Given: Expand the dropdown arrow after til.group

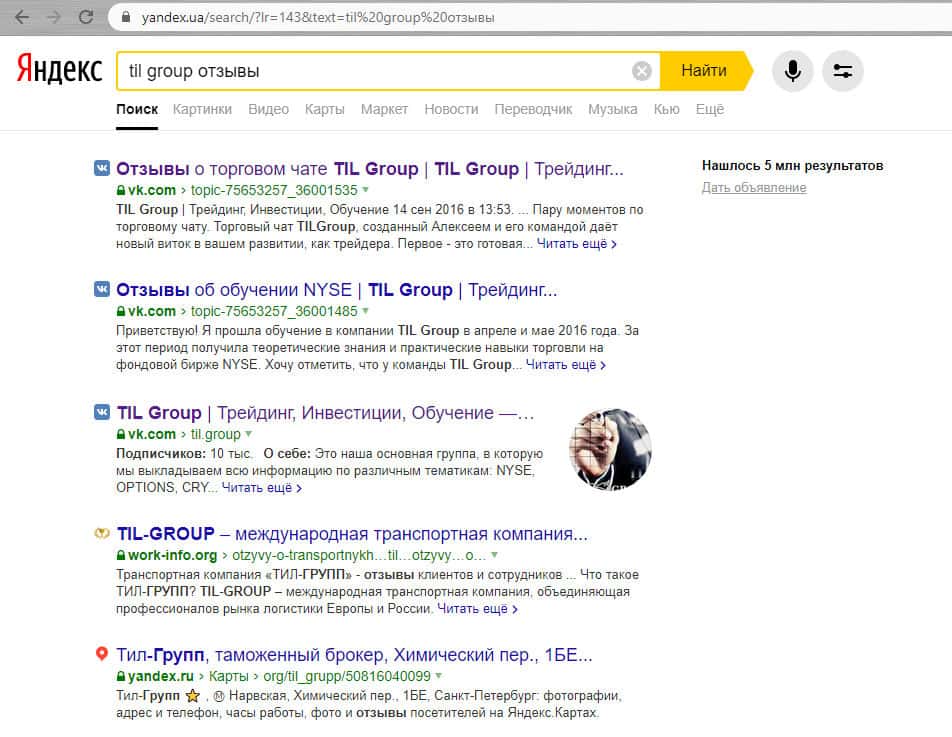Looking at the screenshot, I should pos(248,434).
